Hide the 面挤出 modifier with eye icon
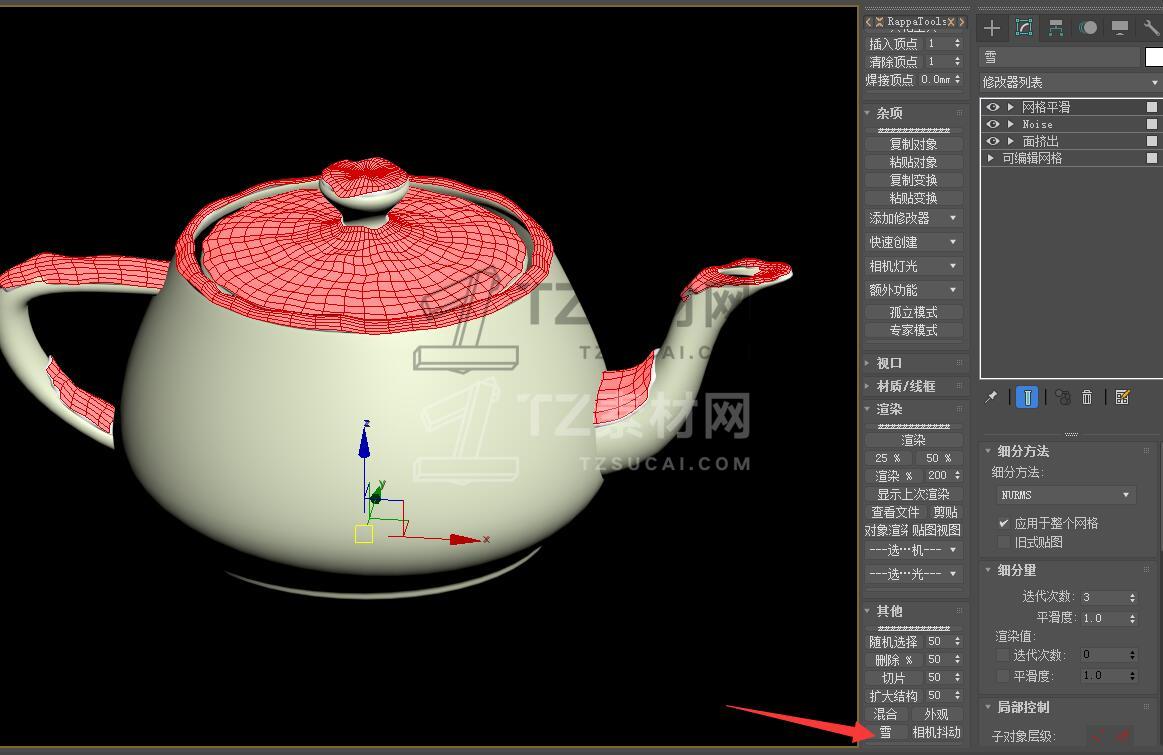Viewport: 1163px width, 755px height. 992,141
